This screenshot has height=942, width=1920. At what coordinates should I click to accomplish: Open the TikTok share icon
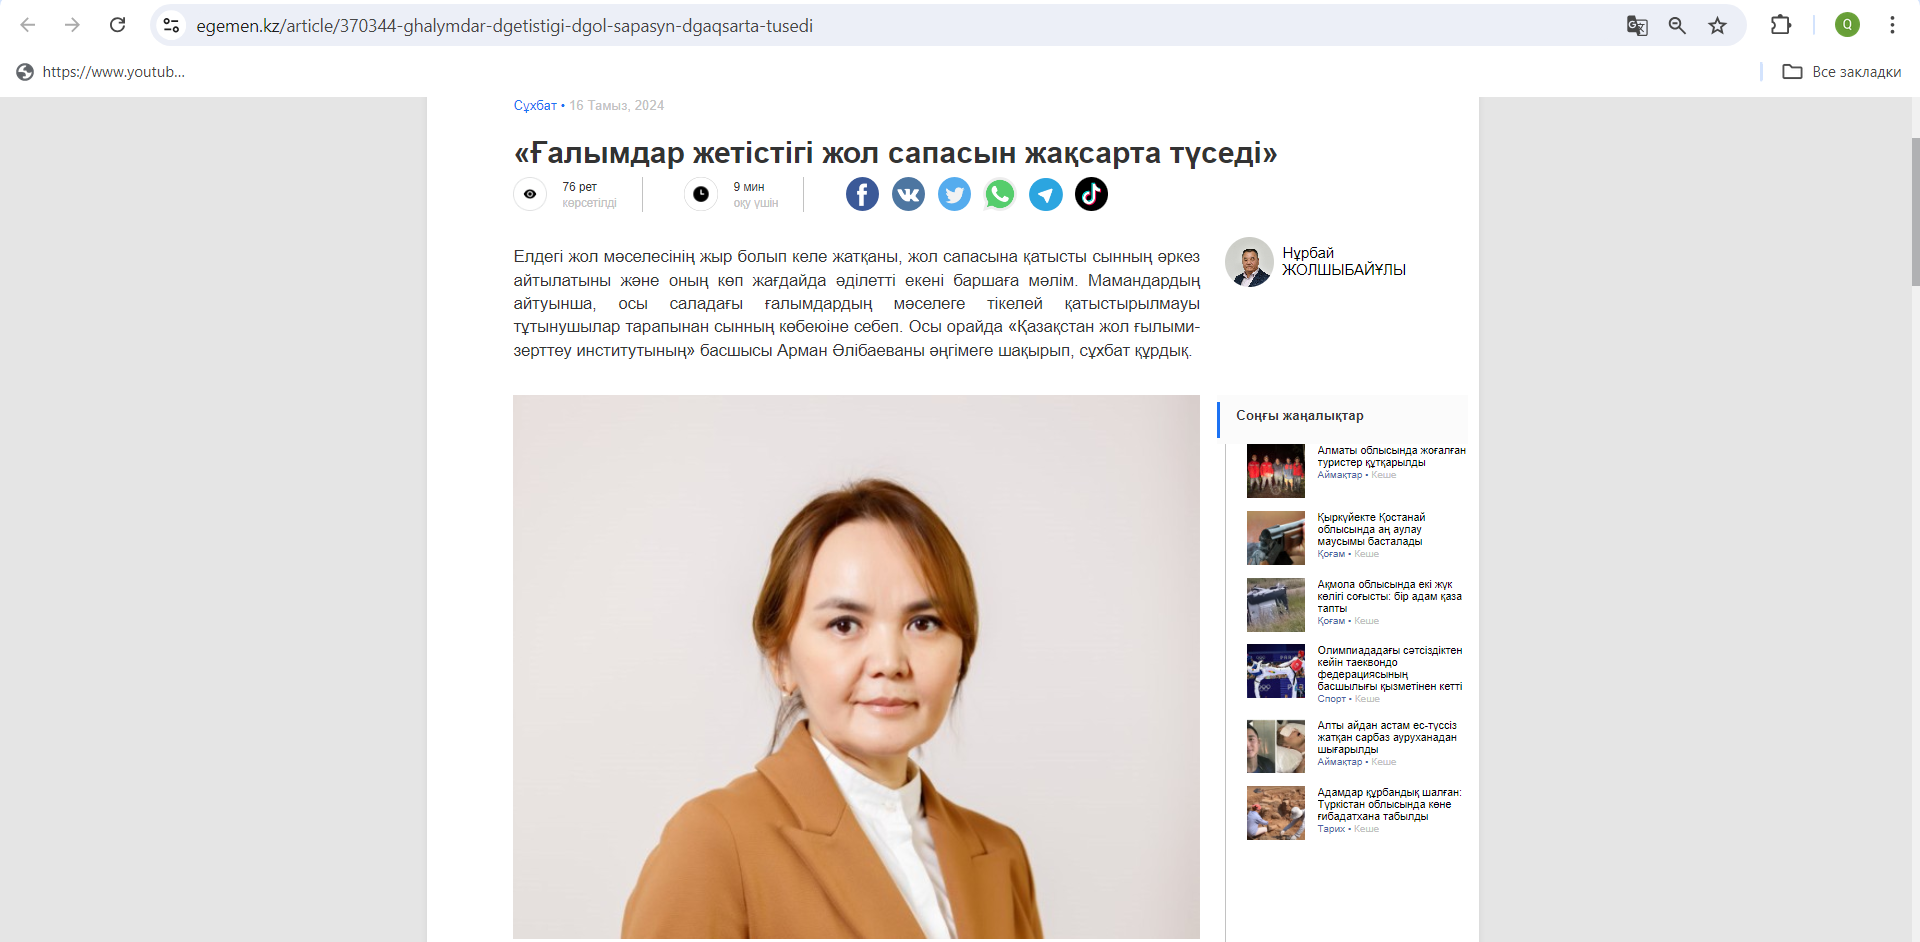(1091, 194)
